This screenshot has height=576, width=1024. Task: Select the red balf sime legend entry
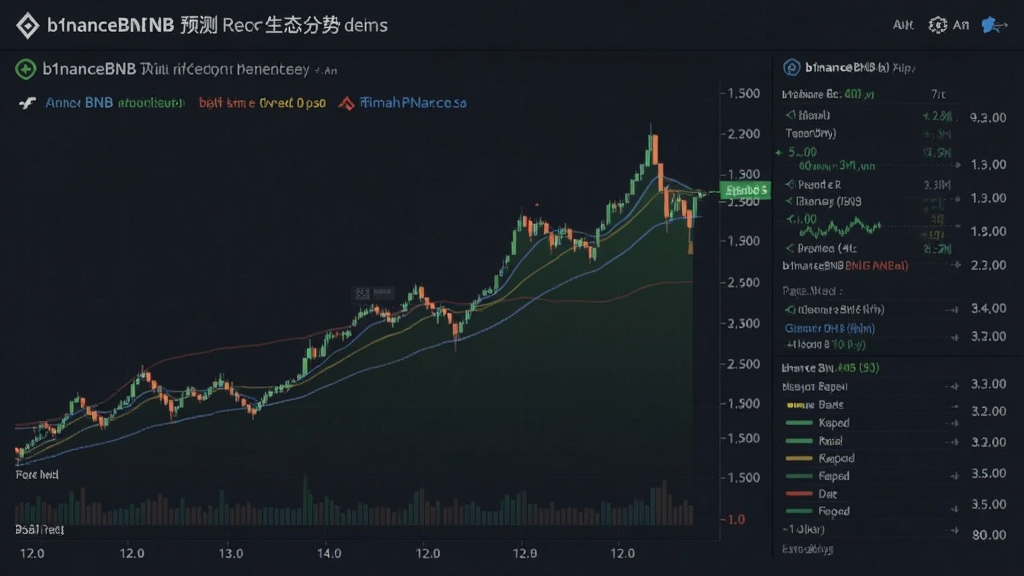click(x=227, y=103)
